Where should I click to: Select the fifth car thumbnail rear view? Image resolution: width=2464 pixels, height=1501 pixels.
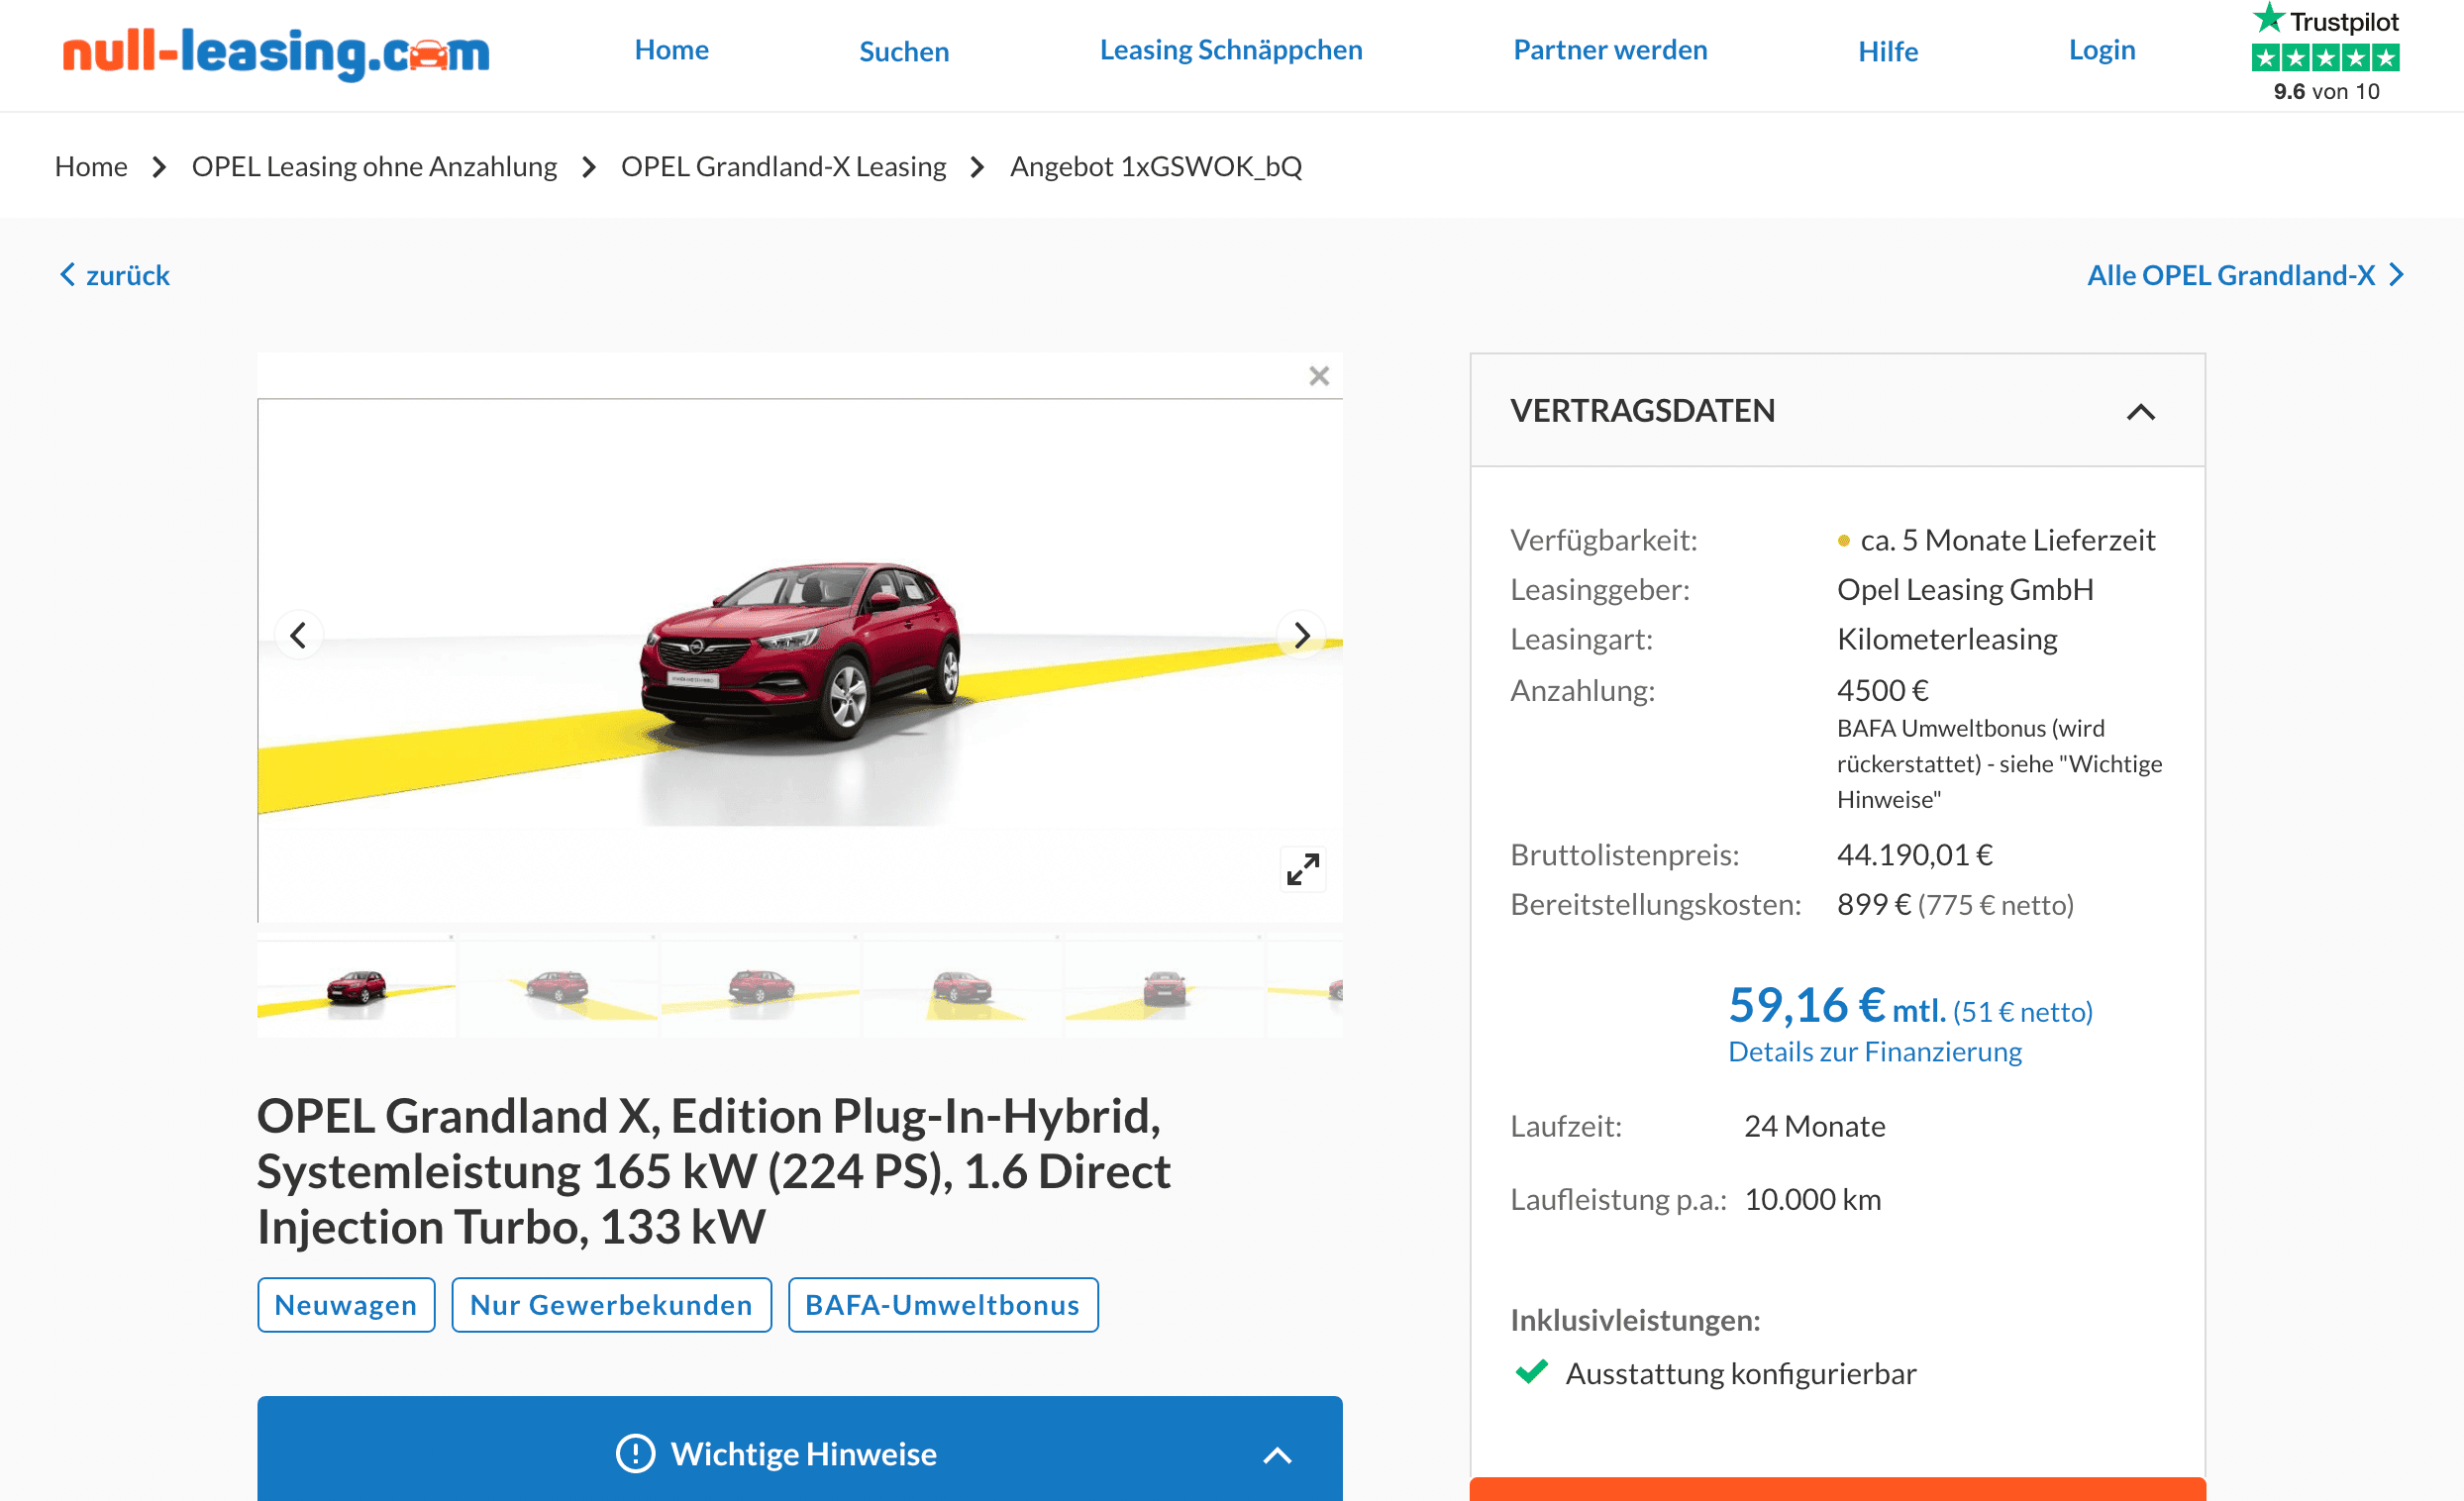pyautogui.click(x=1164, y=987)
